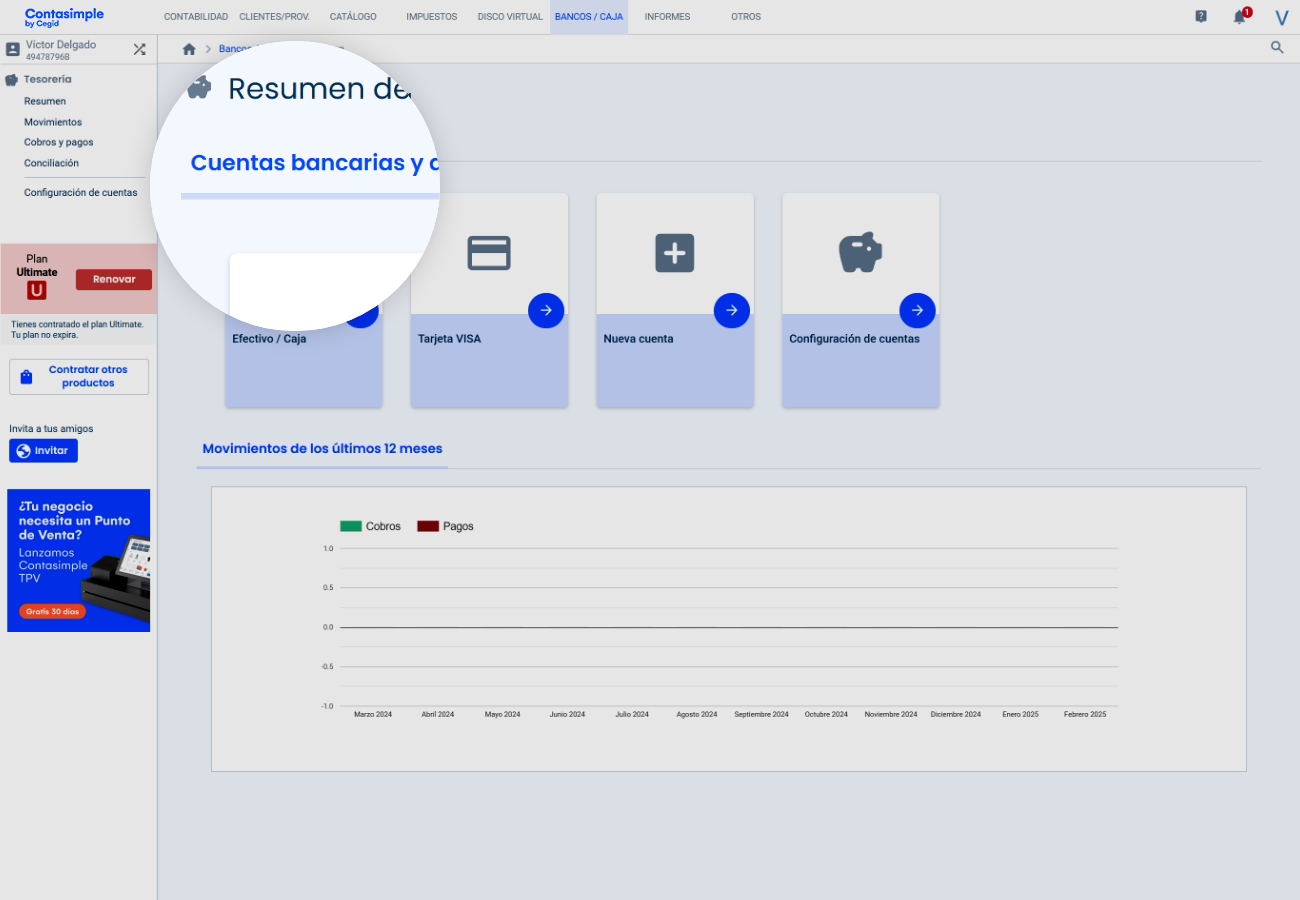Screen dimensions: 1300x900
Task: Click the Renovar button
Action: tap(114, 280)
